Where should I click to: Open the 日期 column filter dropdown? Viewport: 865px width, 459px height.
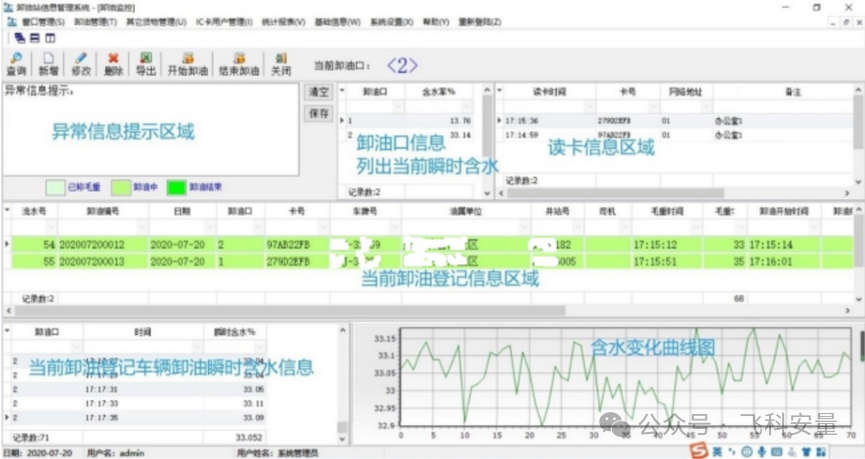coord(210,227)
